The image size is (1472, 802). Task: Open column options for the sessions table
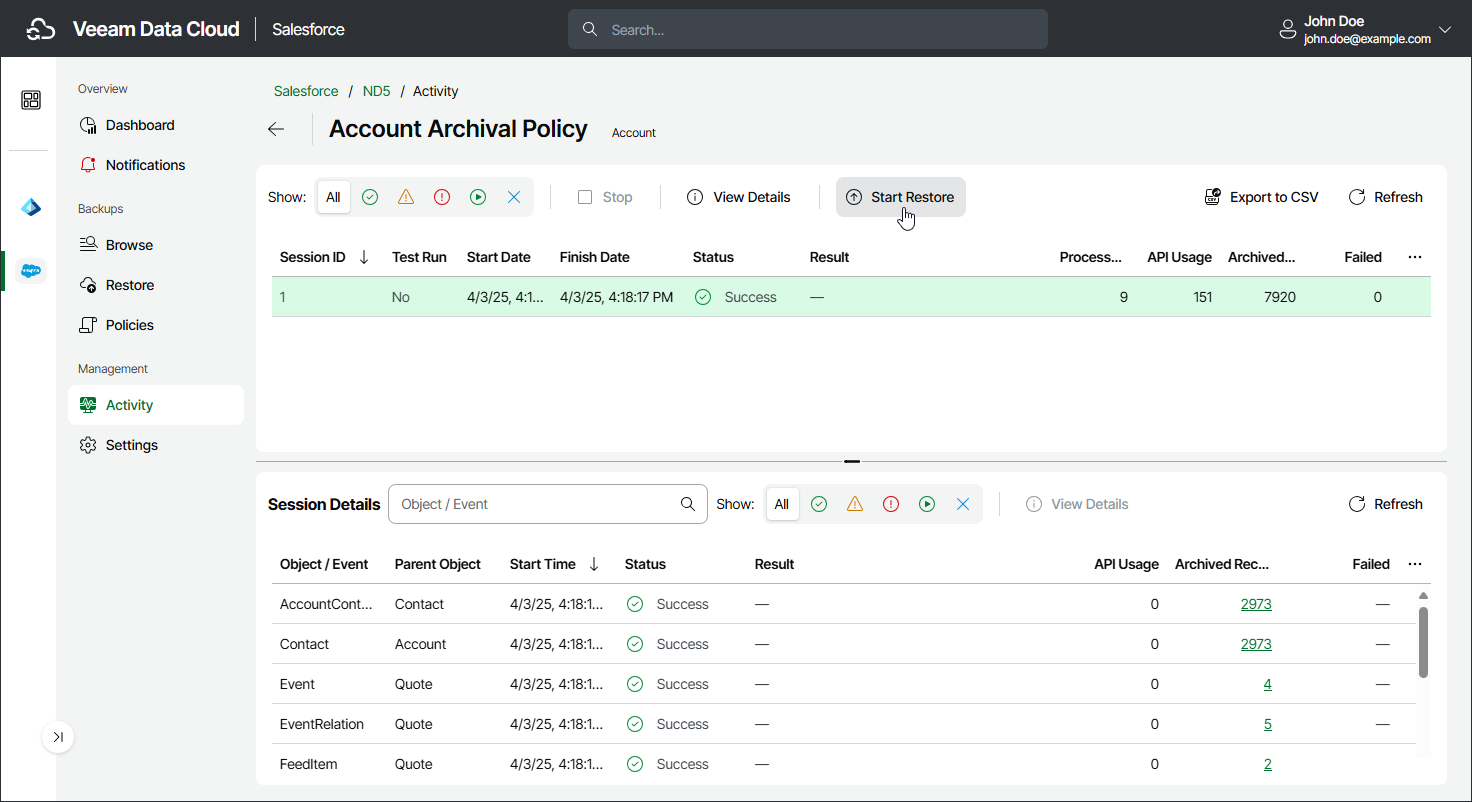click(x=1415, y=257)
